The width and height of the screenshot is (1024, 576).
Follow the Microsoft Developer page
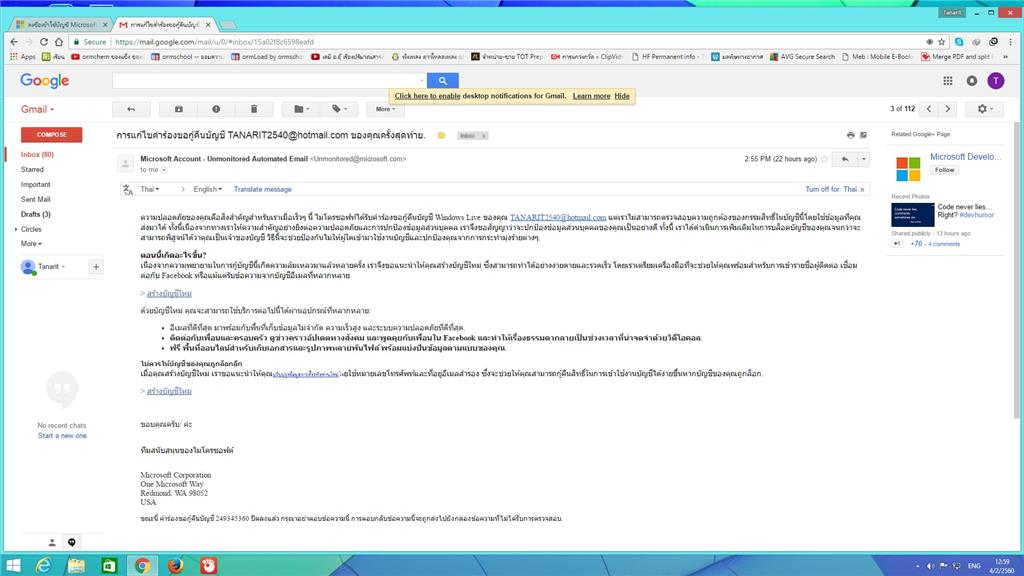[944, 170]
